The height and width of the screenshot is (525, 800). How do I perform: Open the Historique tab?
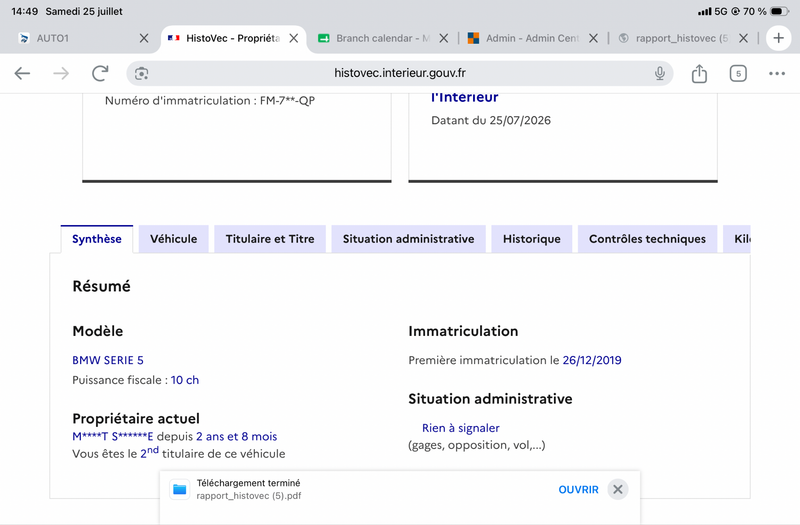point(532,239)
